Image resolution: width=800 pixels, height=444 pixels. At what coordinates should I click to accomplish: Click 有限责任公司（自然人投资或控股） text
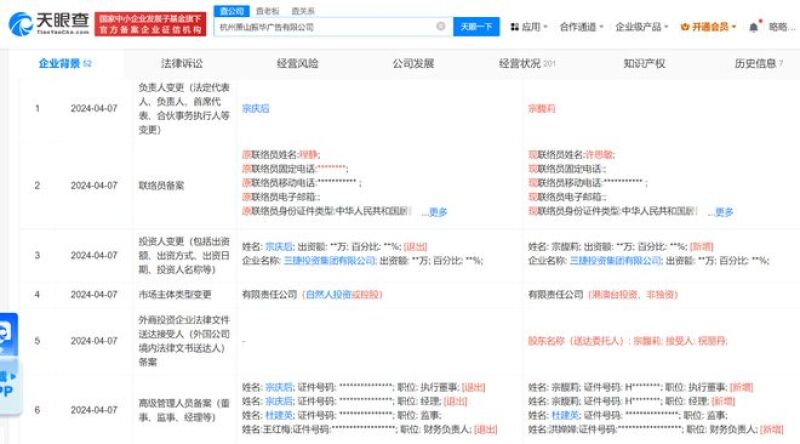(x=312, y=294)
